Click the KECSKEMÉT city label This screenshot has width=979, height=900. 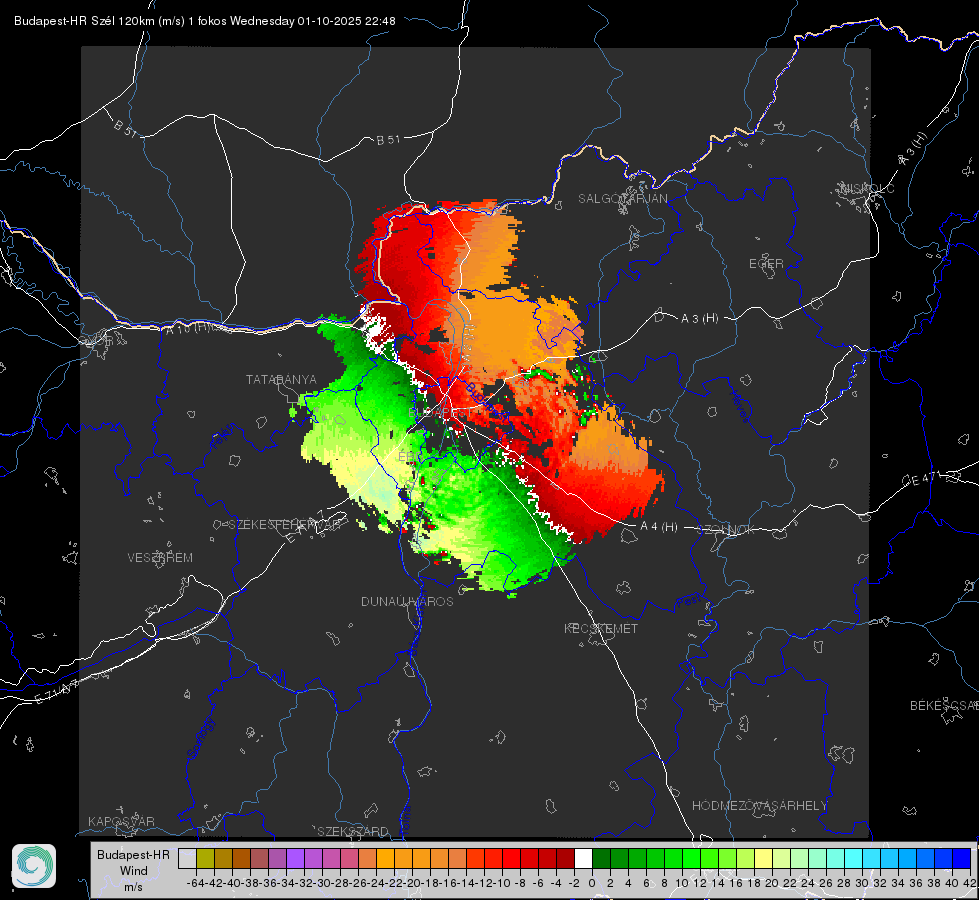click(x=601, y=629)
